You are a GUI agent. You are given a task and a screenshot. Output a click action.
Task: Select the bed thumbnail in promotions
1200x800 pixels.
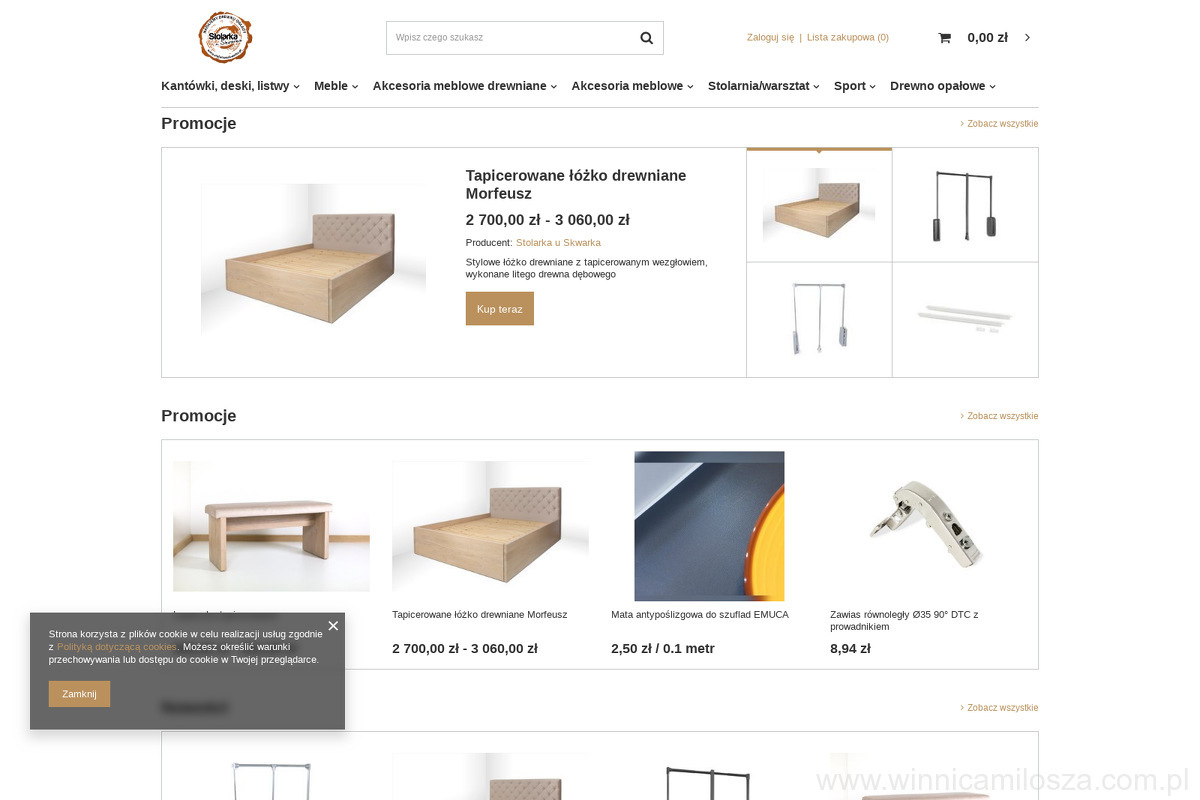[x=819, y=205]
